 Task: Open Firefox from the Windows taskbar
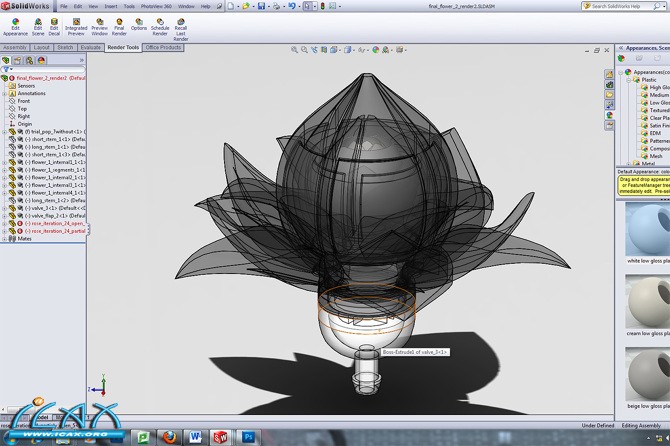pyautogui.click(x=171, y=435)
